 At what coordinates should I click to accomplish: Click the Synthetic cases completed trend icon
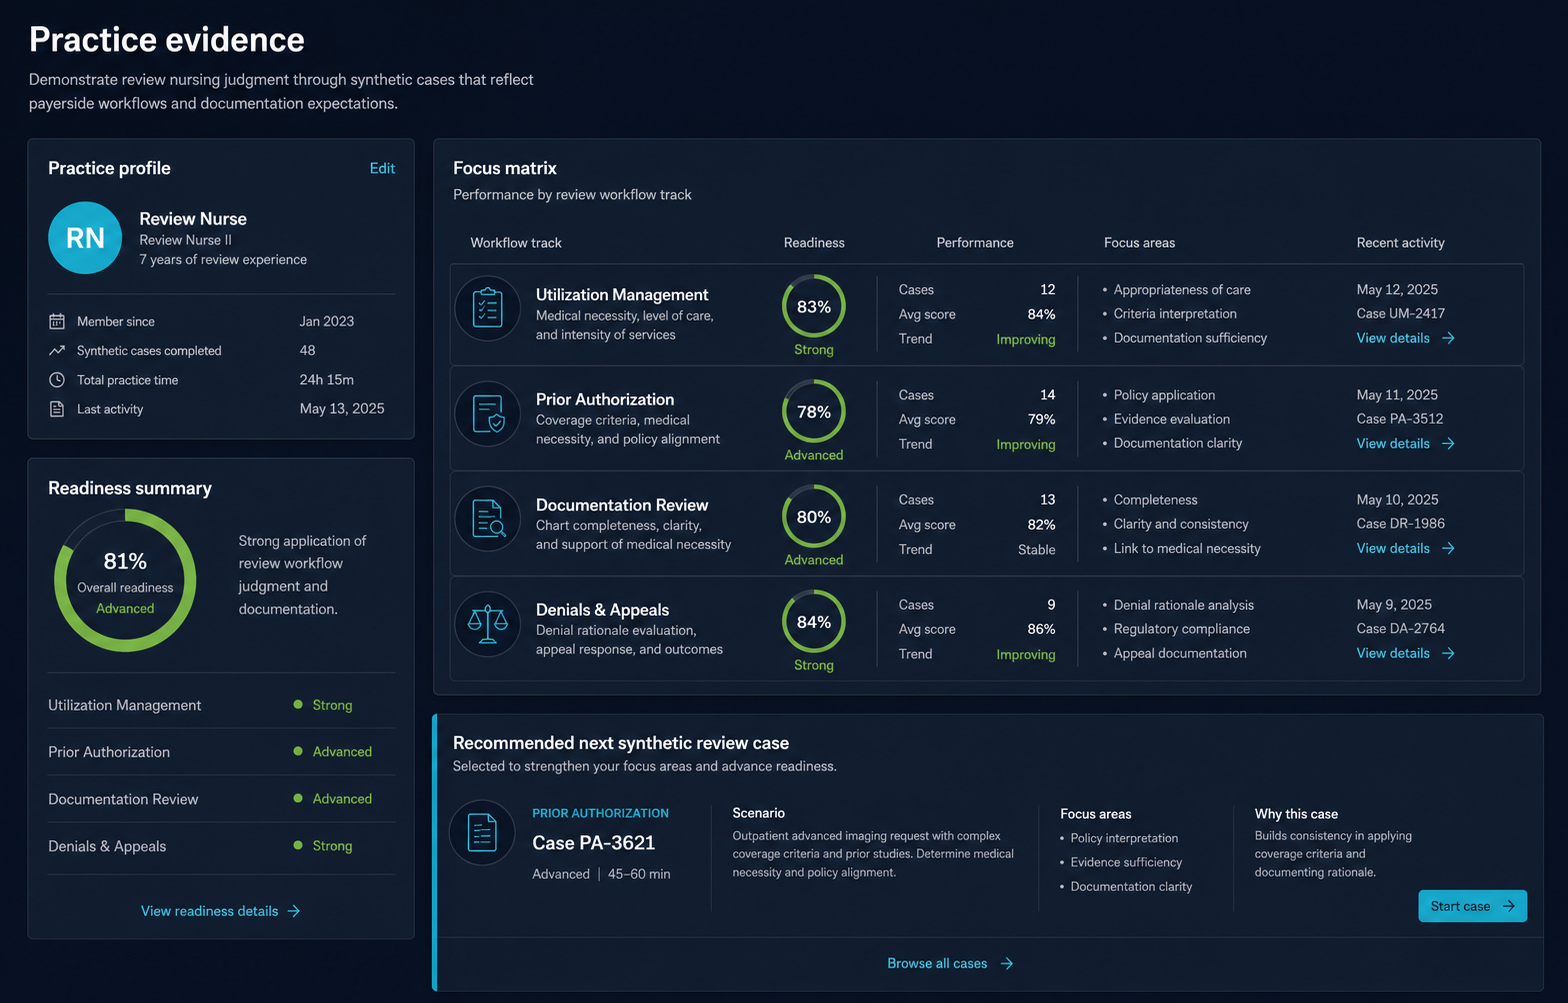pyautogui.click(x=57, y=350)
